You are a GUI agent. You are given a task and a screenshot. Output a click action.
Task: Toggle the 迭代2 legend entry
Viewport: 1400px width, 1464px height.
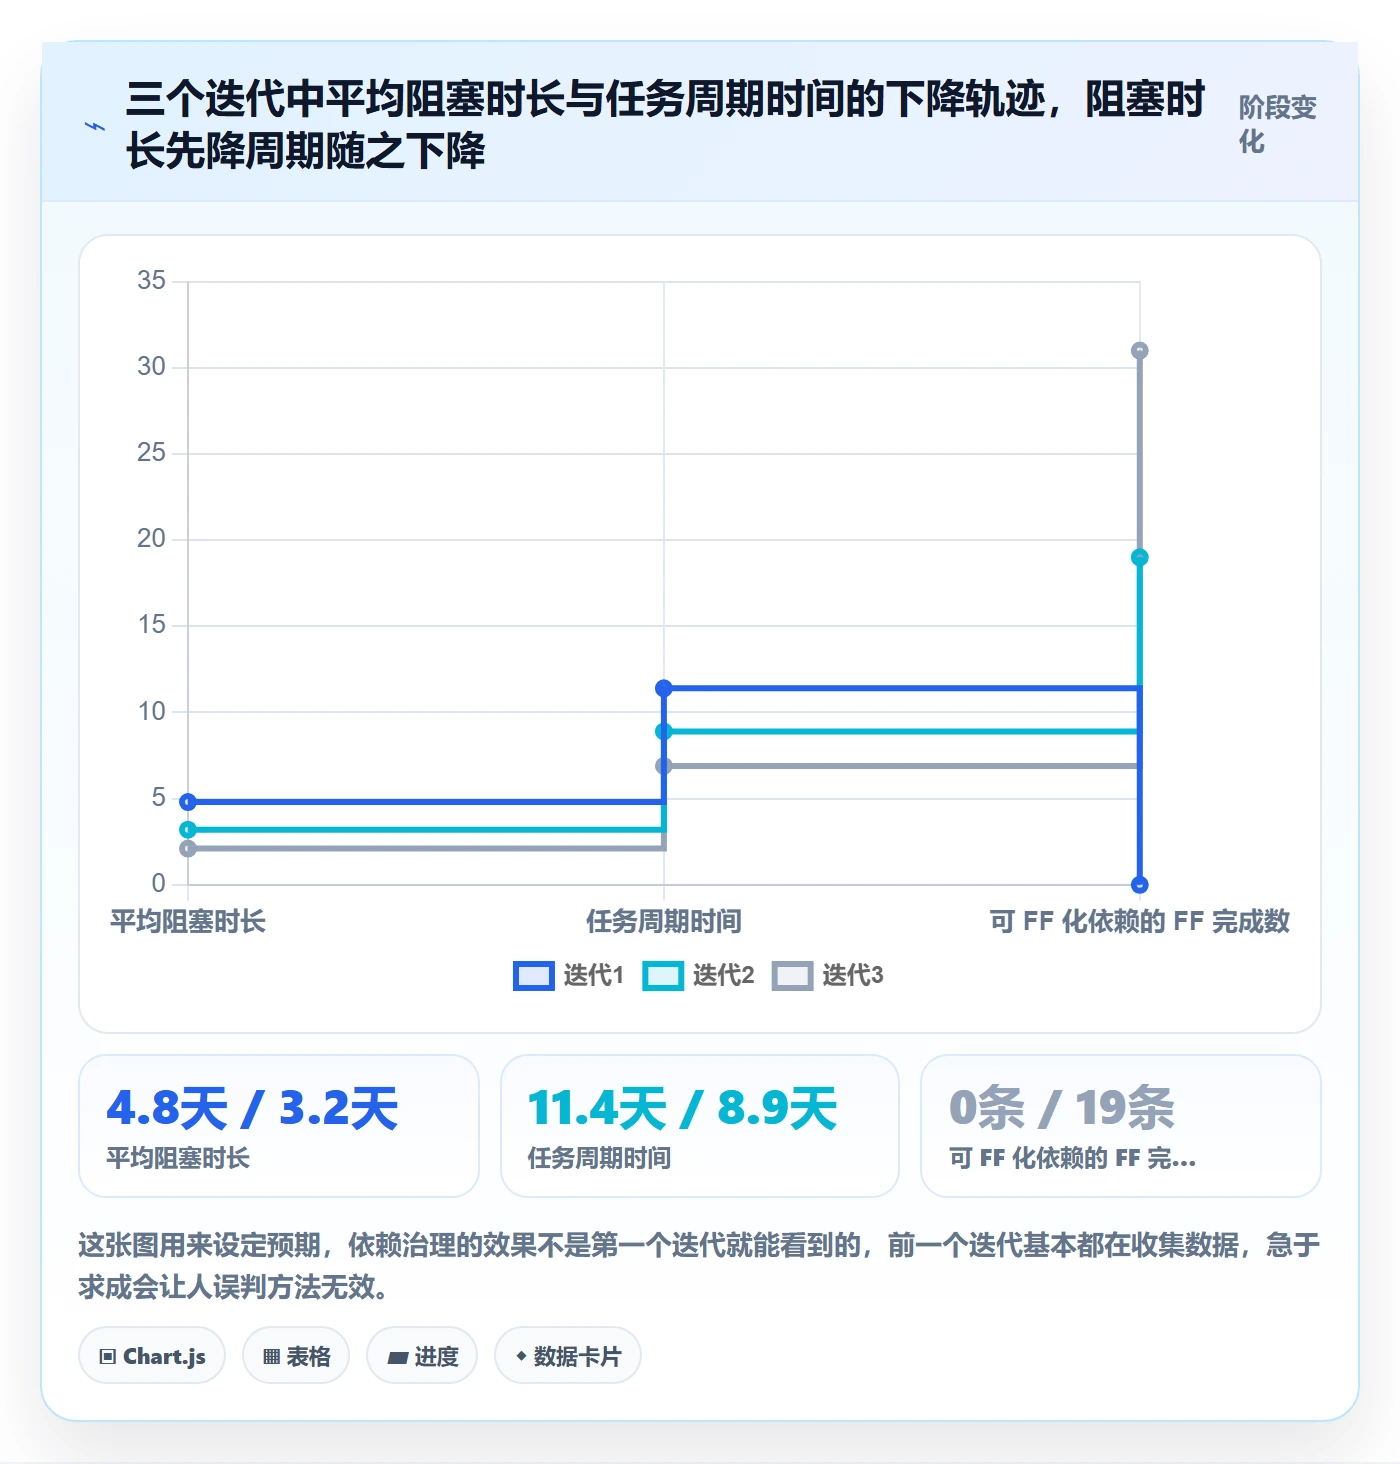tap(698, 975)
